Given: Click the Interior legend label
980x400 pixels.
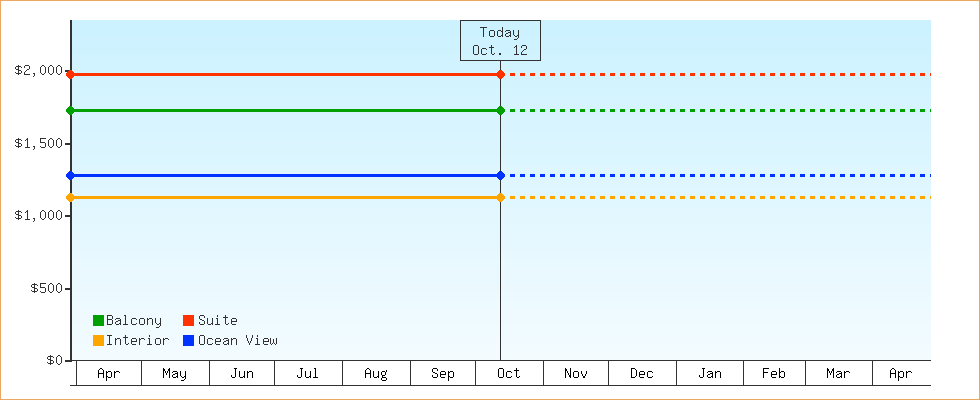Looking at the screenshot, I should [137, 341].
